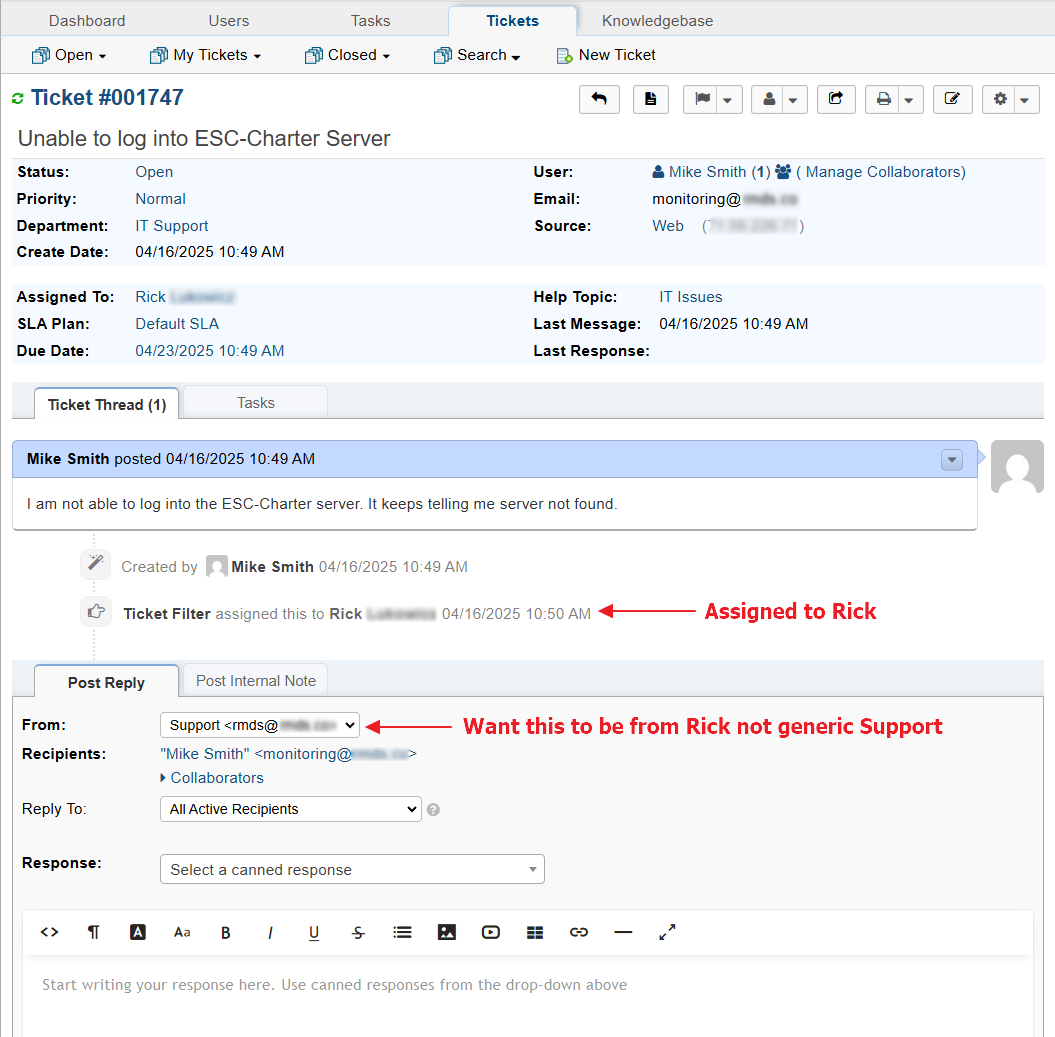Insert a table in the response editor
Image resolution: width=1055 pixels, height=1037 pixels.
click(535, 932)
